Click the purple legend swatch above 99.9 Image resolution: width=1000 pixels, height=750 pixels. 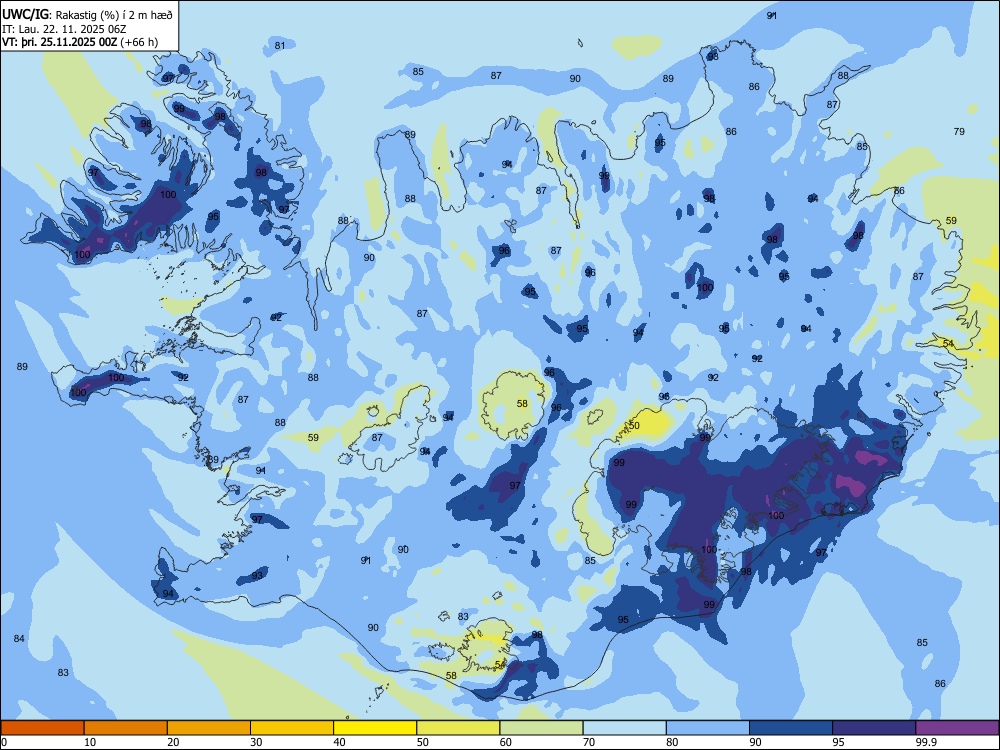957,728
